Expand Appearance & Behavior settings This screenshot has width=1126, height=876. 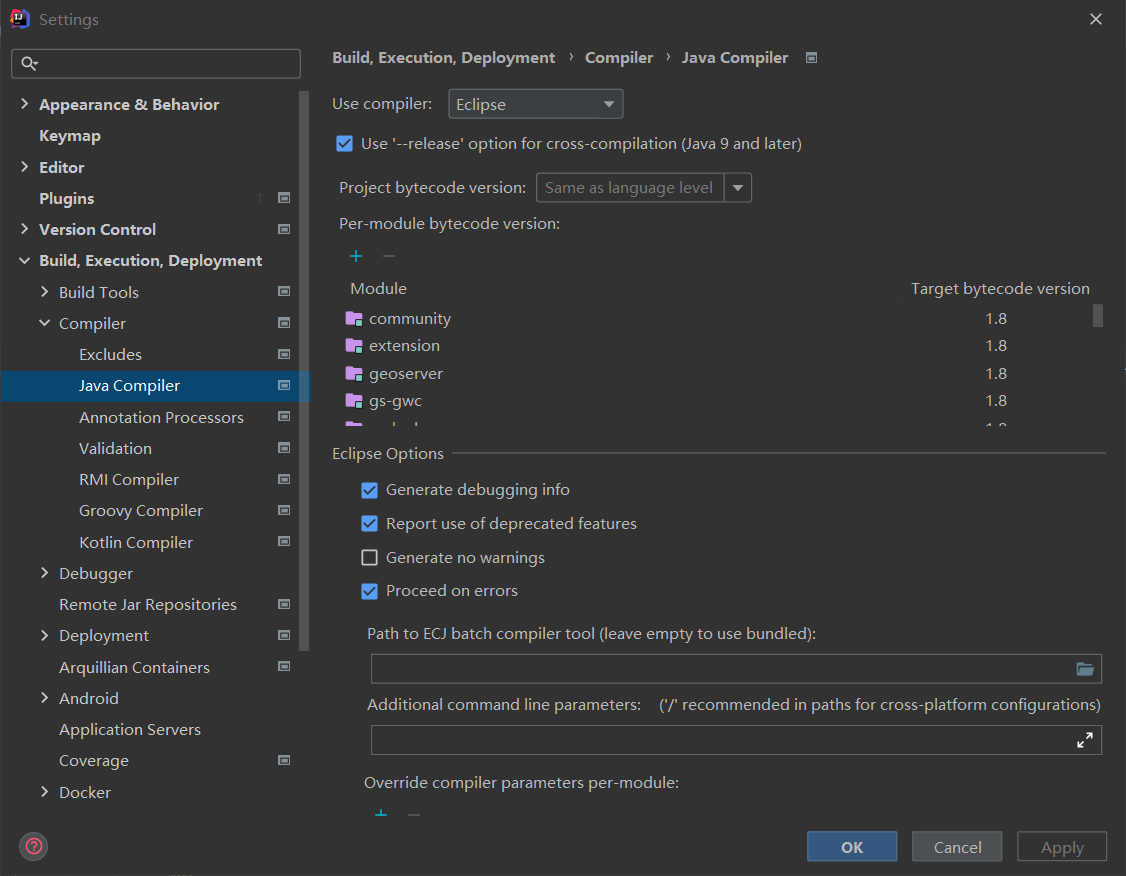(24, 104)
